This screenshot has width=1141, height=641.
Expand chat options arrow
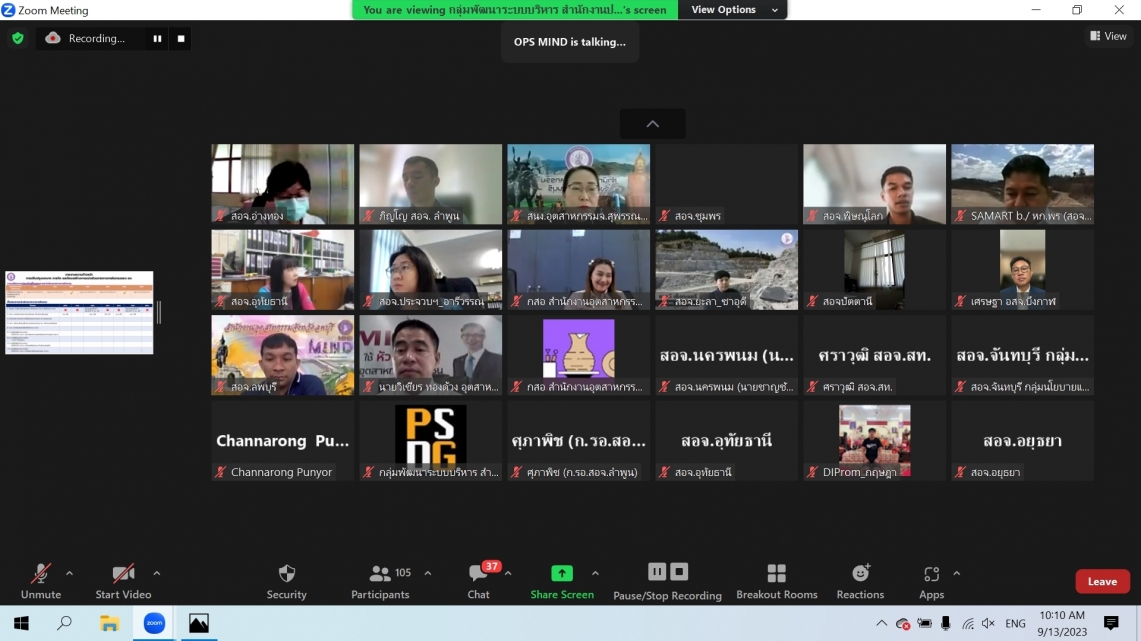click(508, 573)
